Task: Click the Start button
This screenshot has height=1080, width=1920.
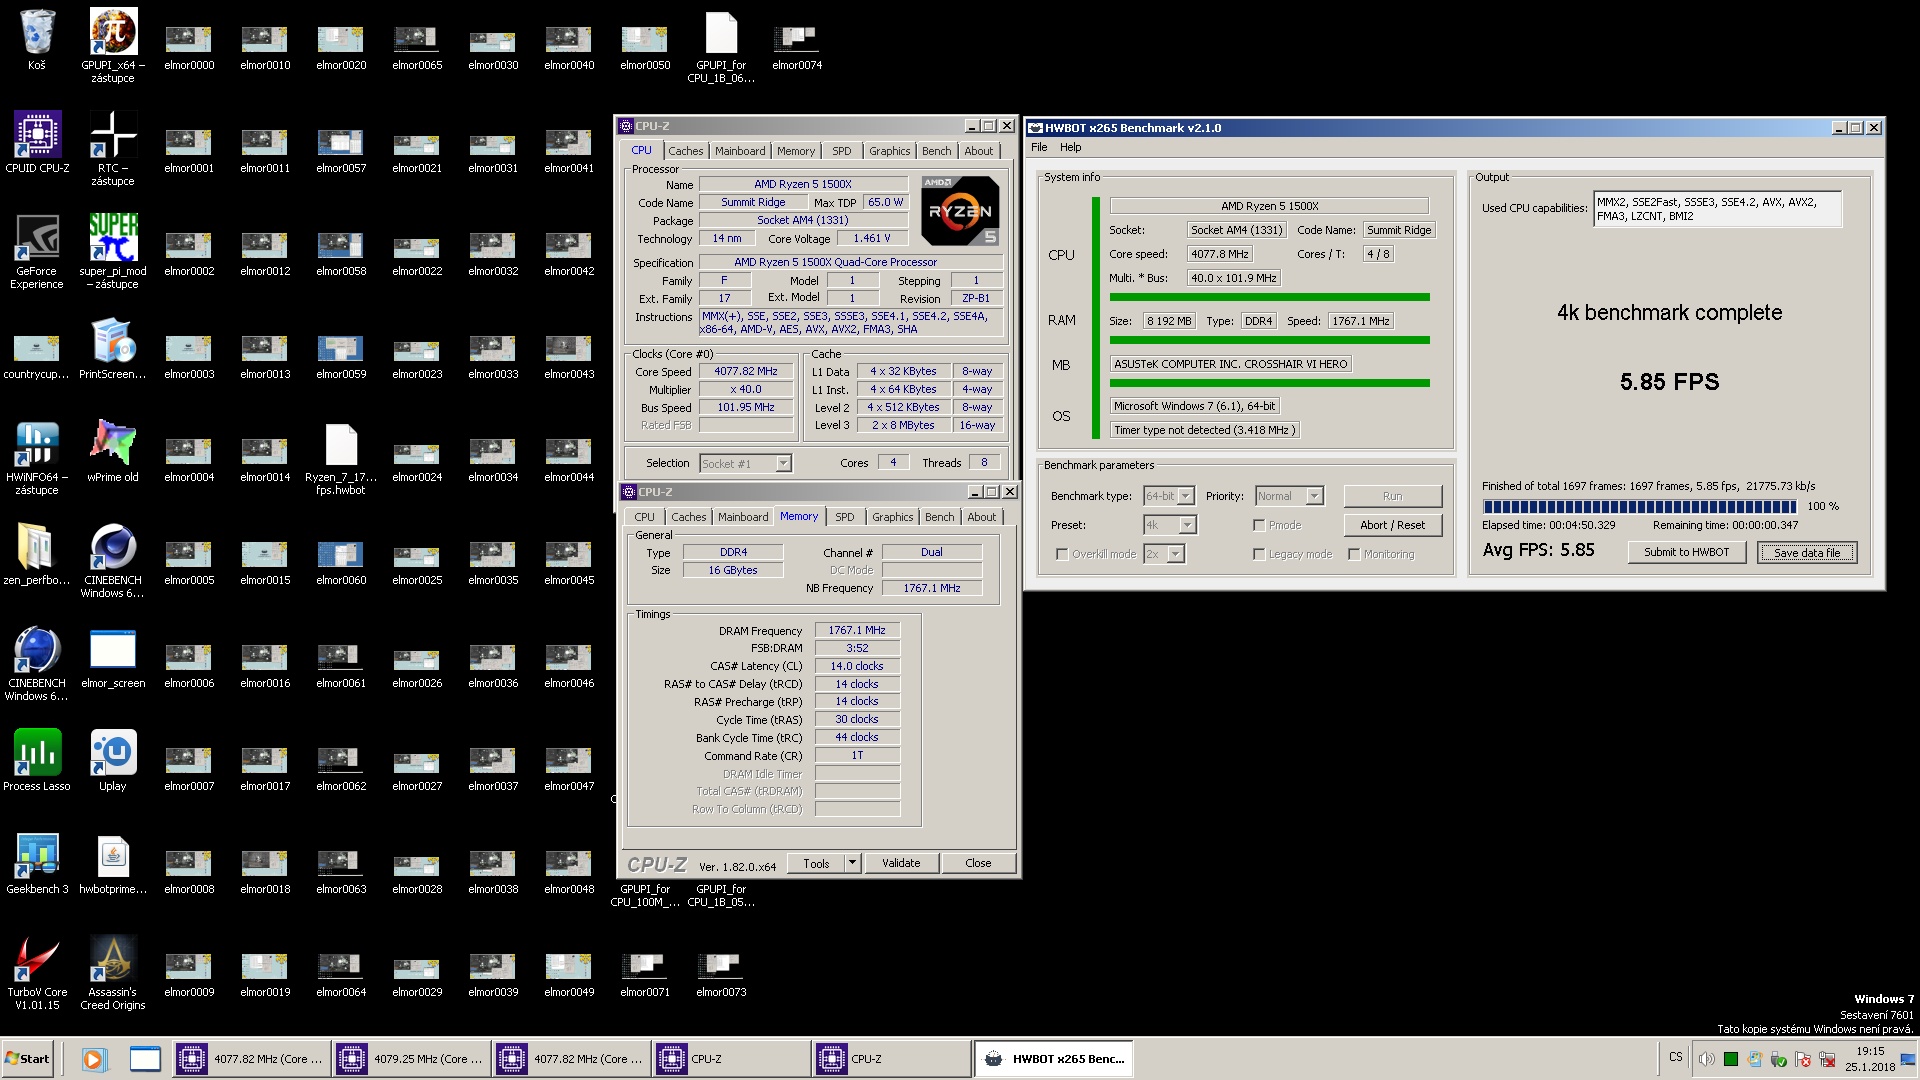Action: (28, 1059)
